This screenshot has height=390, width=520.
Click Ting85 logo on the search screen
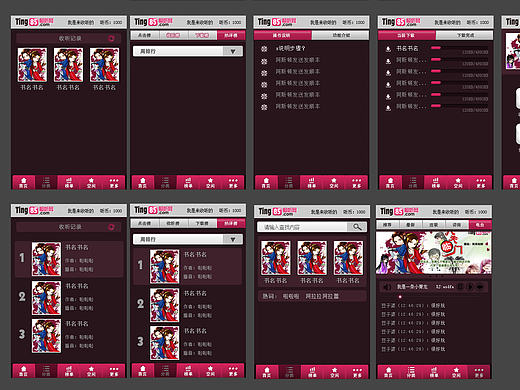point(277,212)
